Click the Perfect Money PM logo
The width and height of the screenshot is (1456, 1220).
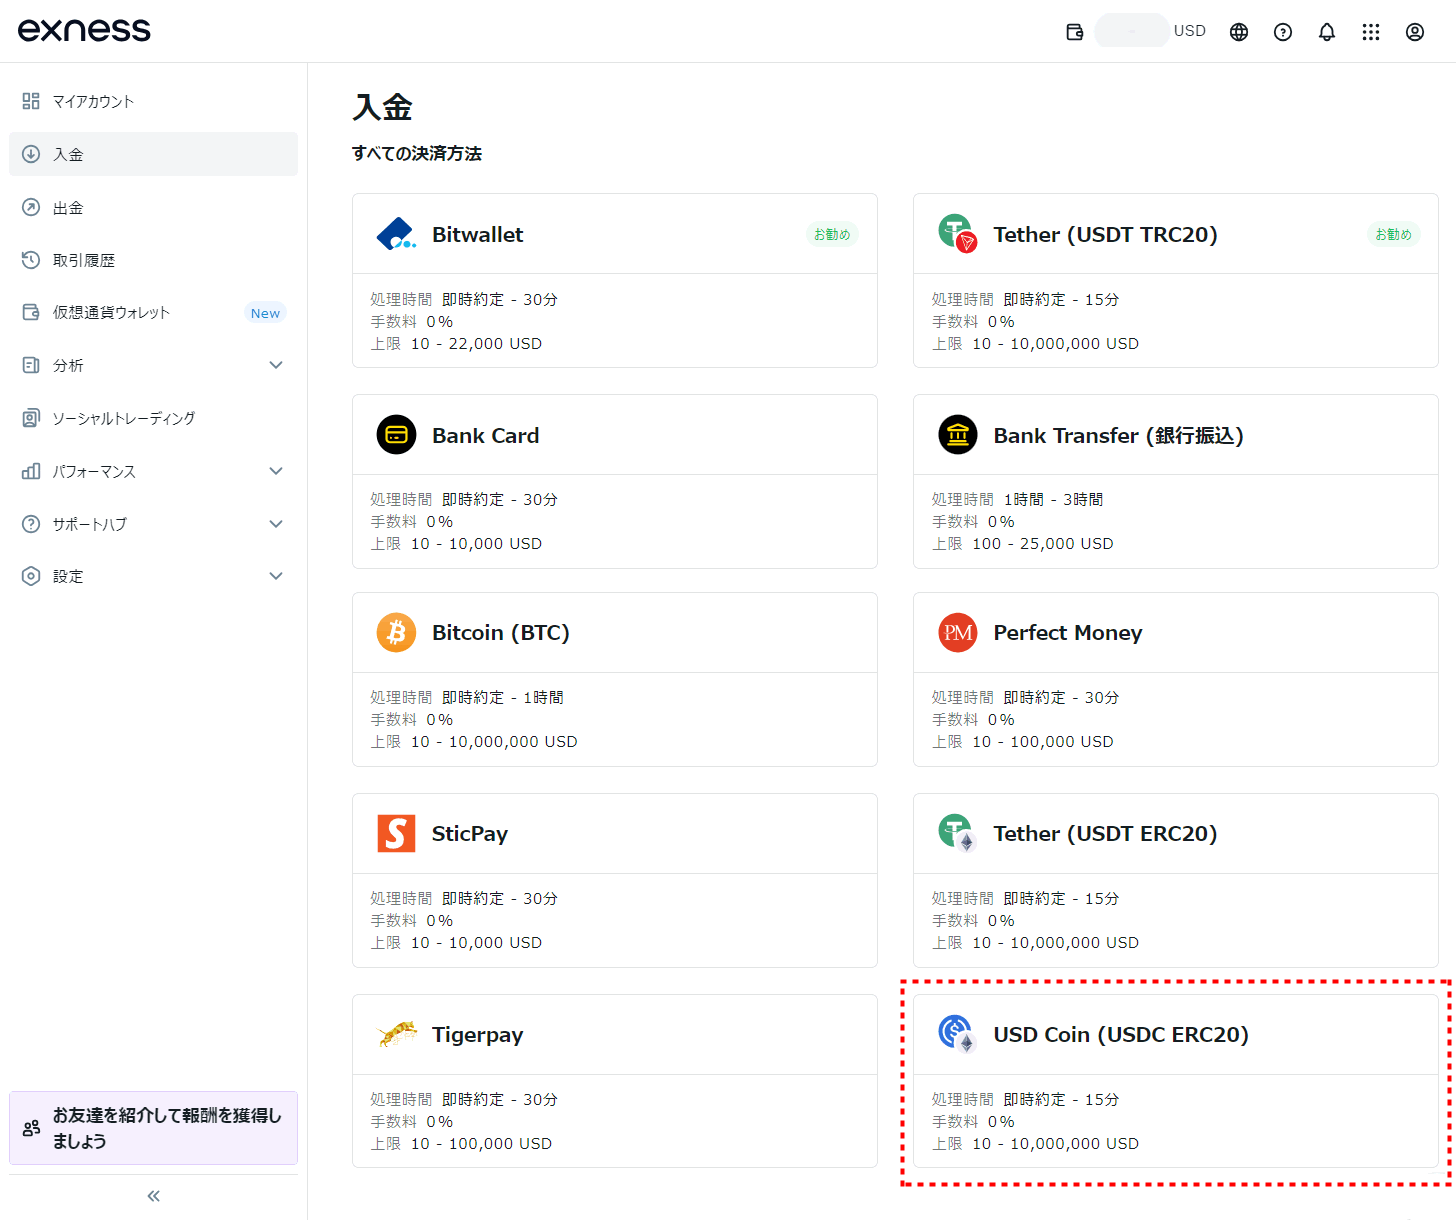(958, 633)
